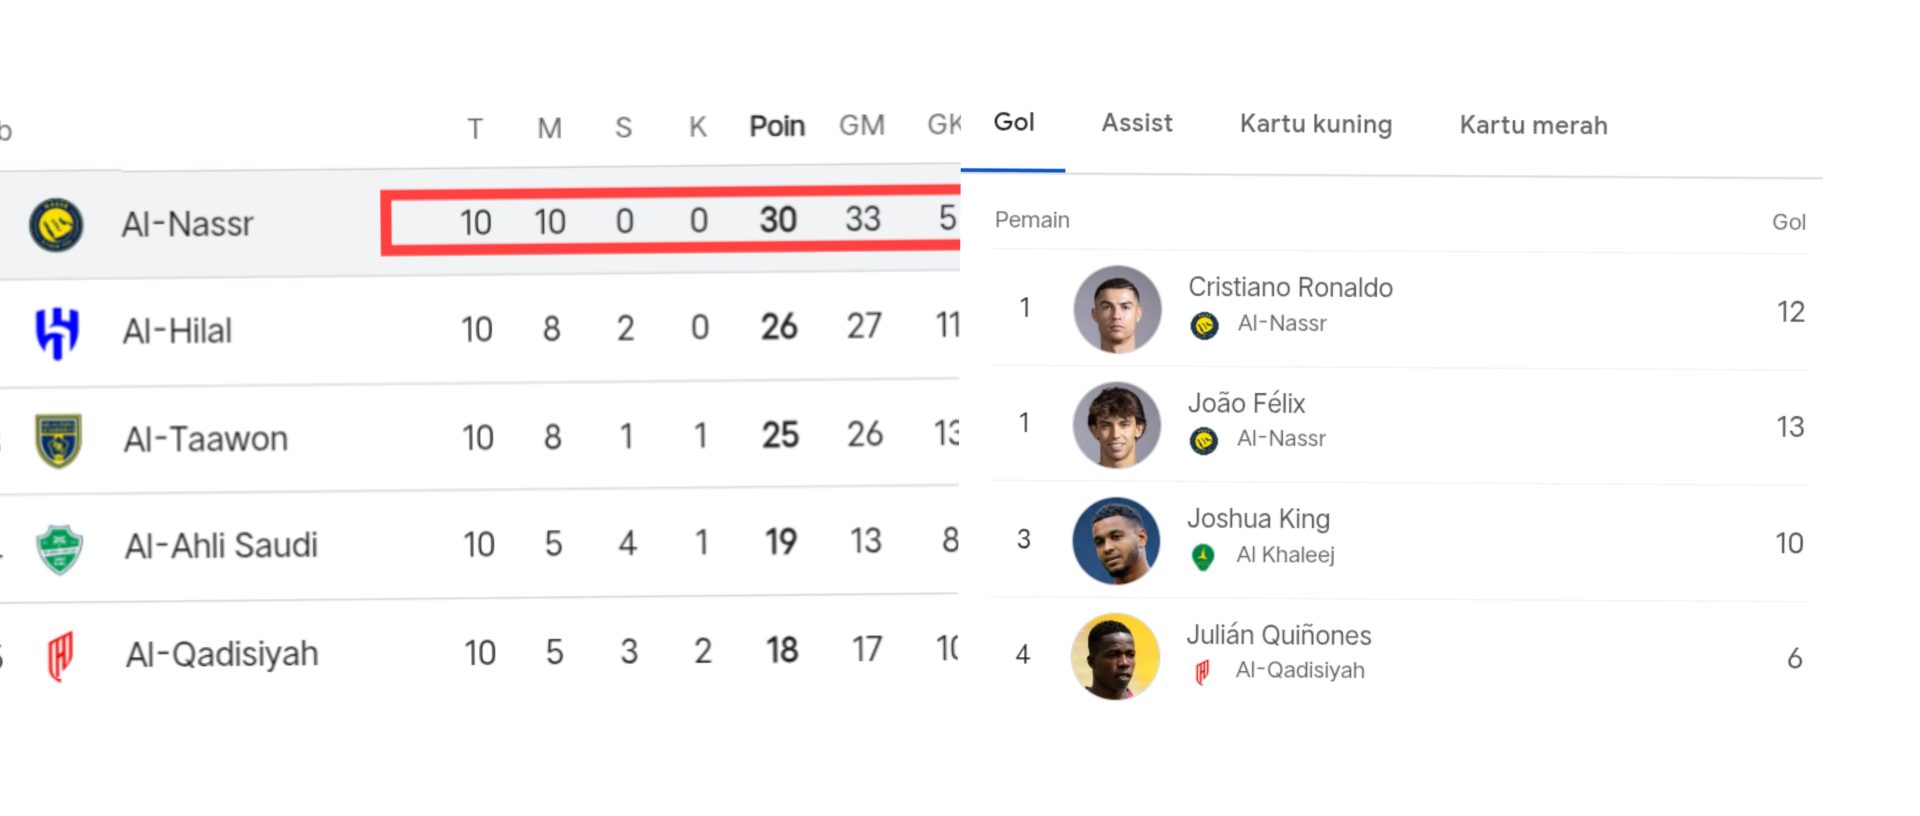The width and height of the screenshot is (1920, 816).
Task: Click Al-Nassr badge under Cristiano Ronaldo
Action: click(x=1205, y=325)
